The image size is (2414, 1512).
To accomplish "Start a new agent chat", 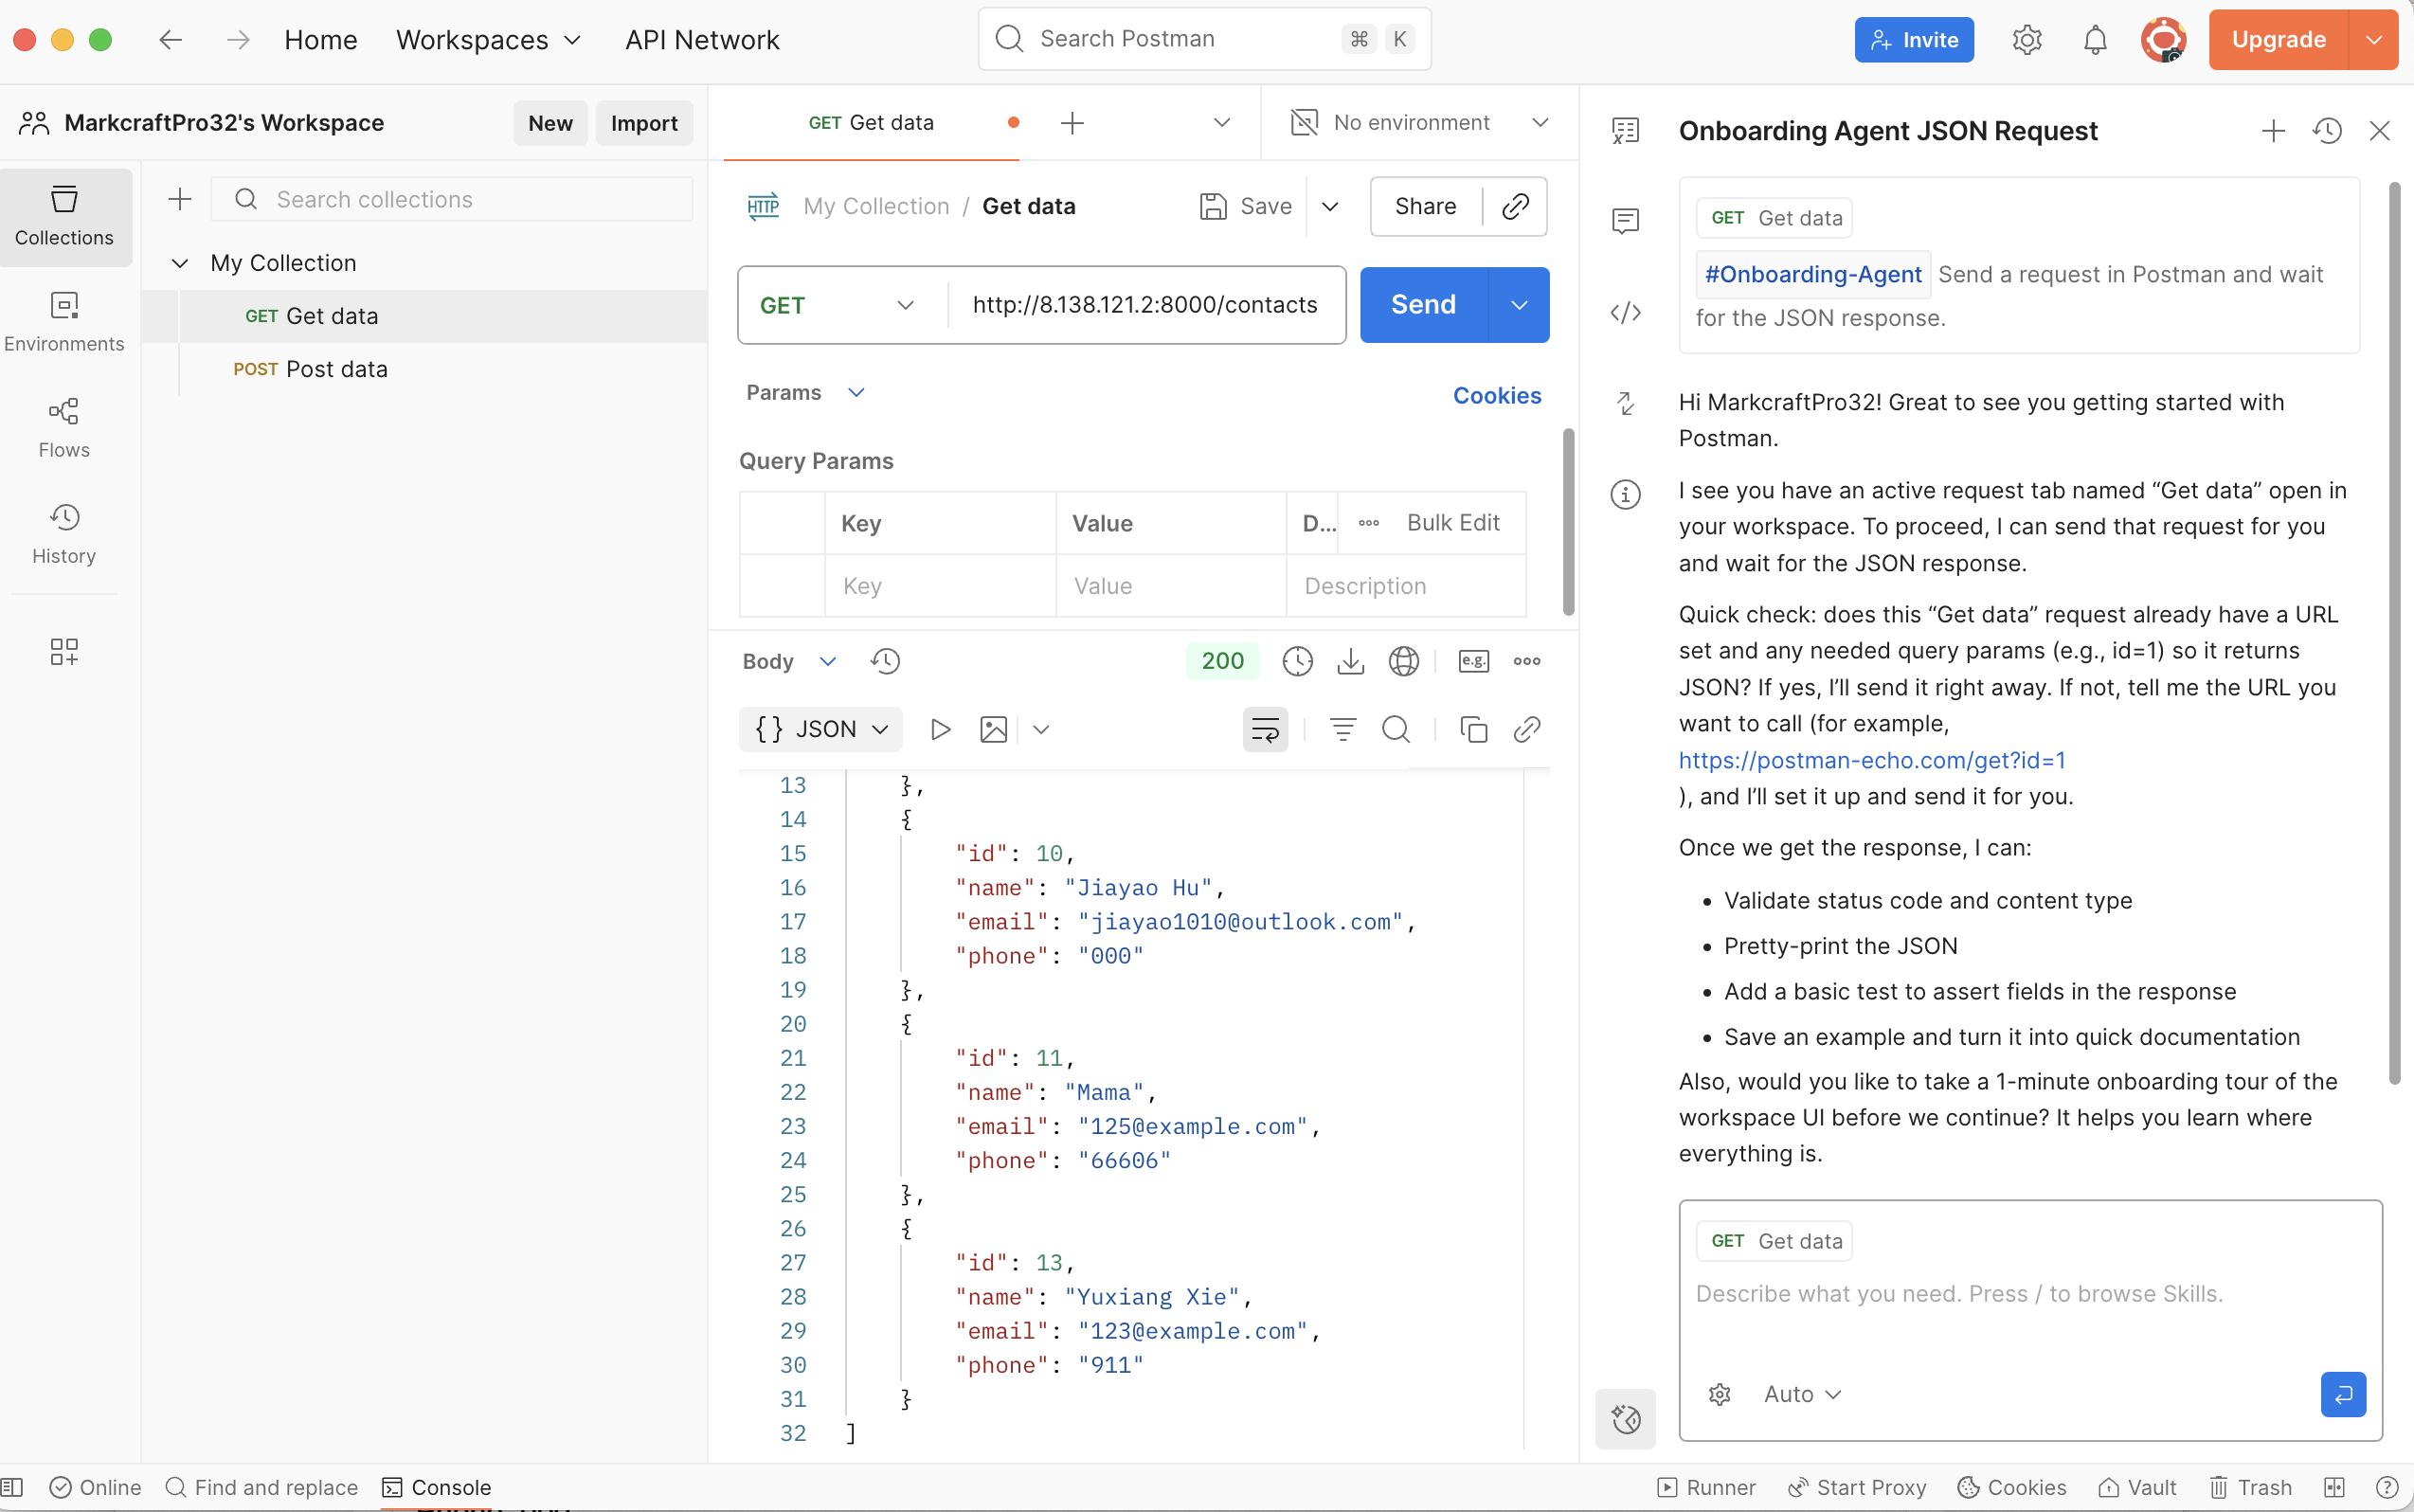I will click(x=2273, y=131).
